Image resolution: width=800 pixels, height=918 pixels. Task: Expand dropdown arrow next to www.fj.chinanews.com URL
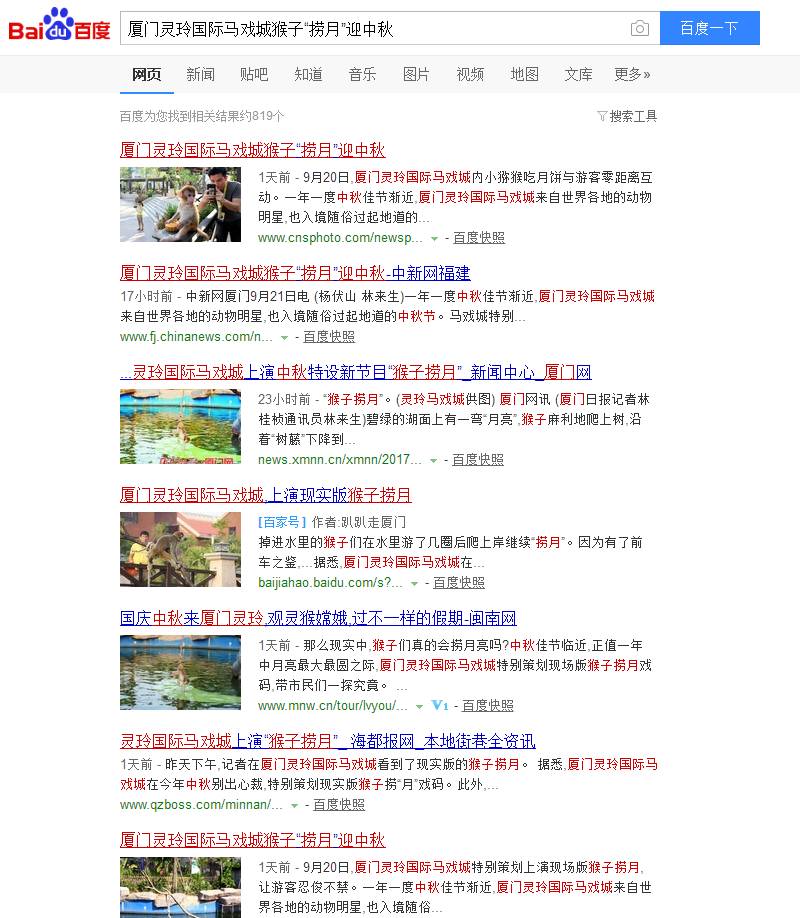pos(284,337)
